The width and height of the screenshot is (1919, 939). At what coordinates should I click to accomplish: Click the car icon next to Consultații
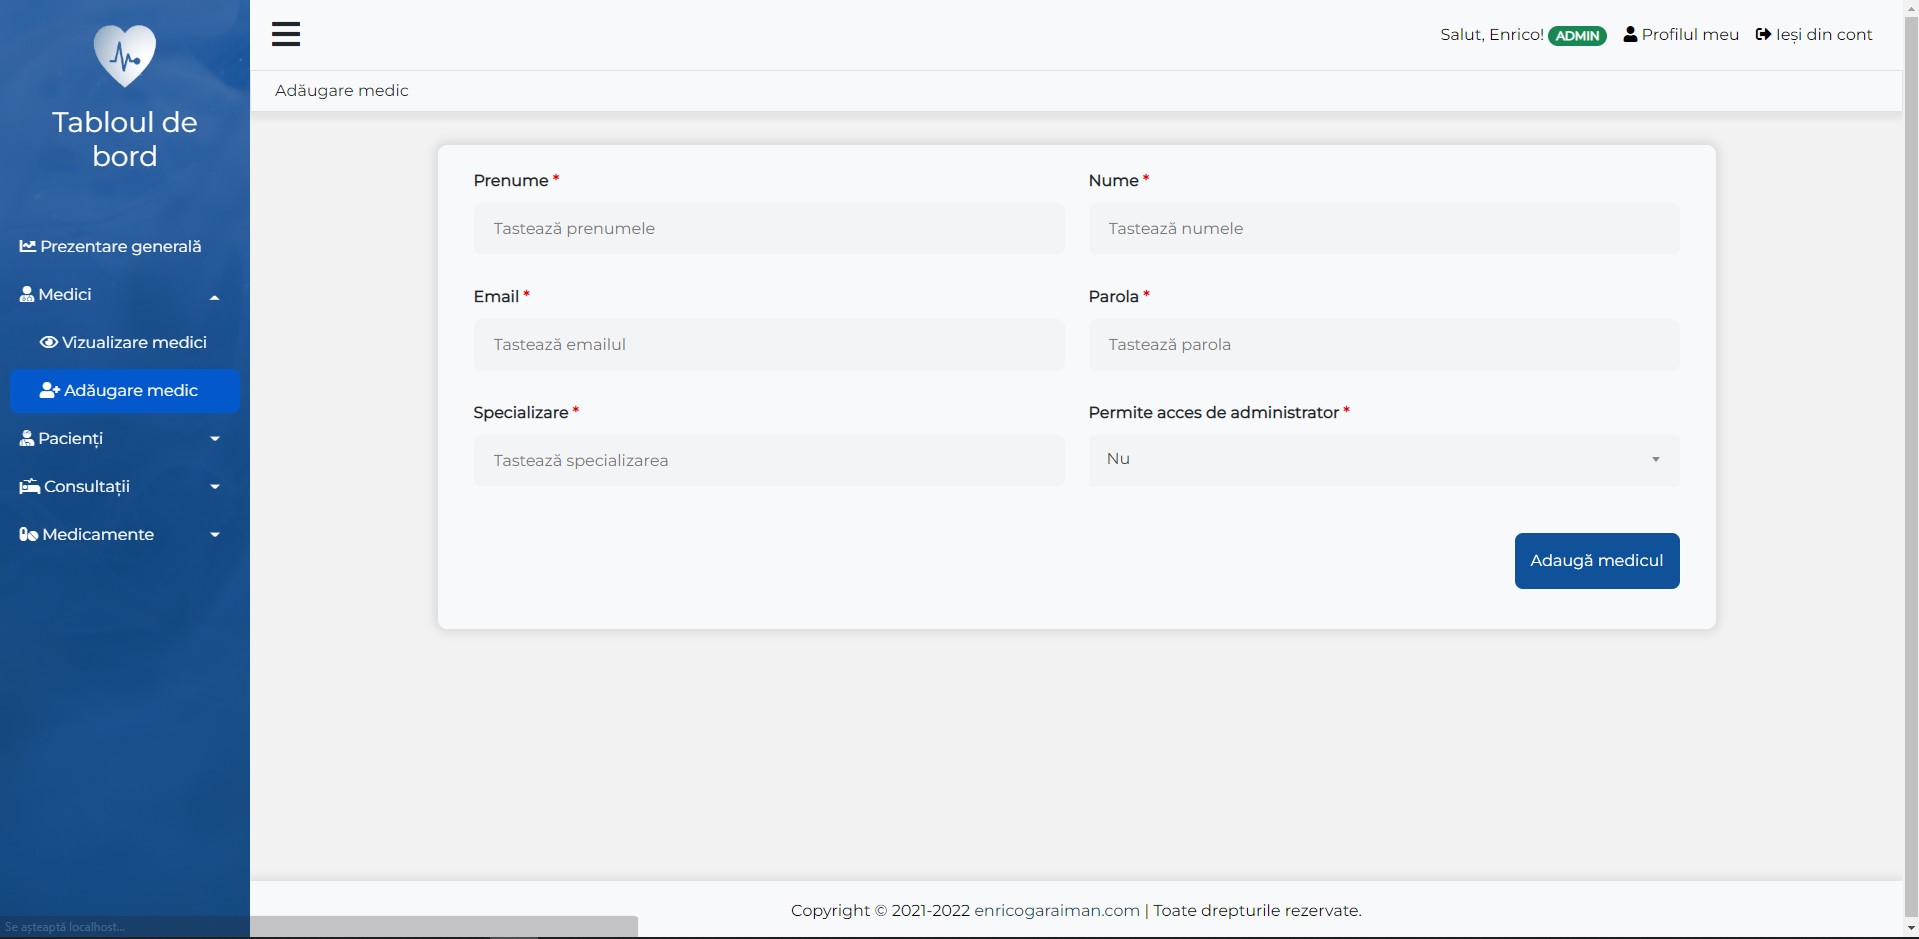(28, 487)
